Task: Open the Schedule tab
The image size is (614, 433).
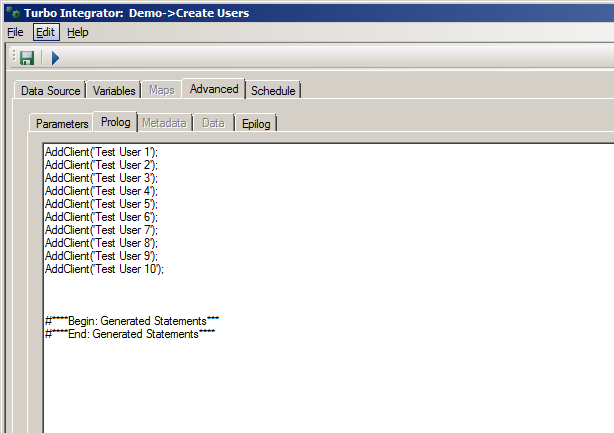Action: pos(273,90)
